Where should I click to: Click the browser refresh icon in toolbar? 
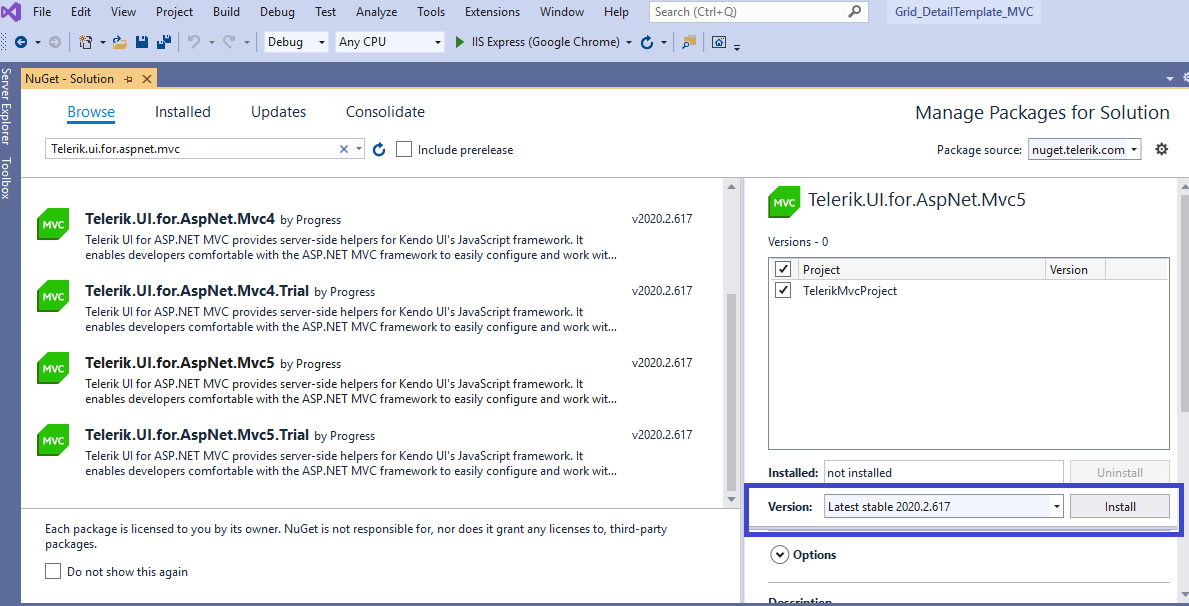pyautogui.click(x=647, y=42)
